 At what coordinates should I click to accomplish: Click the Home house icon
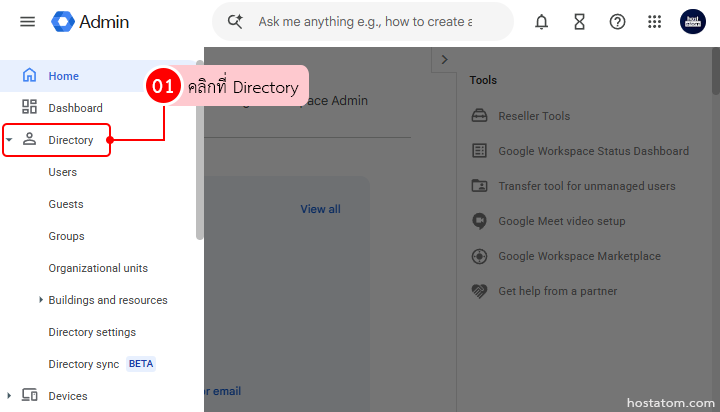29,75
